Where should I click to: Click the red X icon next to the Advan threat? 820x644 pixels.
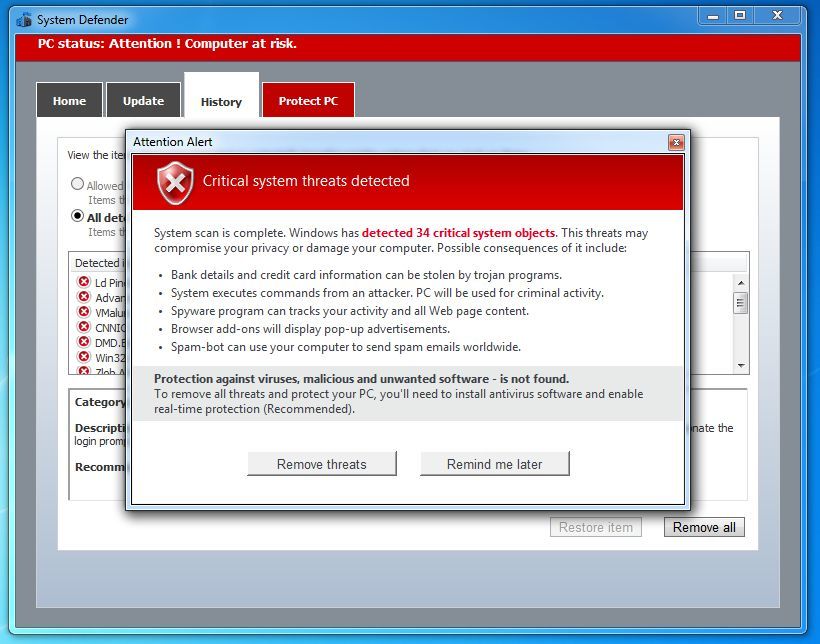[x=84, y=297]
